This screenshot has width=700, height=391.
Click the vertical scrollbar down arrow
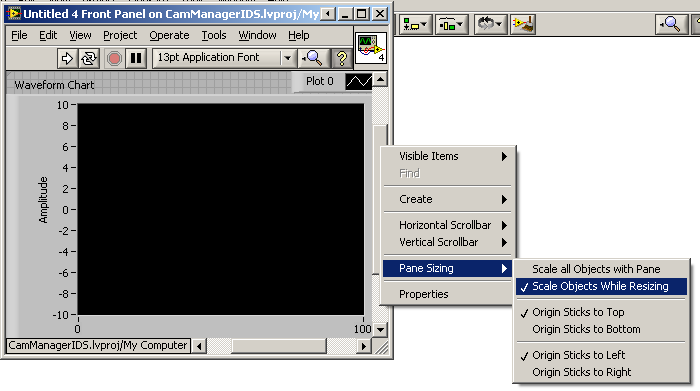(380, 330)
